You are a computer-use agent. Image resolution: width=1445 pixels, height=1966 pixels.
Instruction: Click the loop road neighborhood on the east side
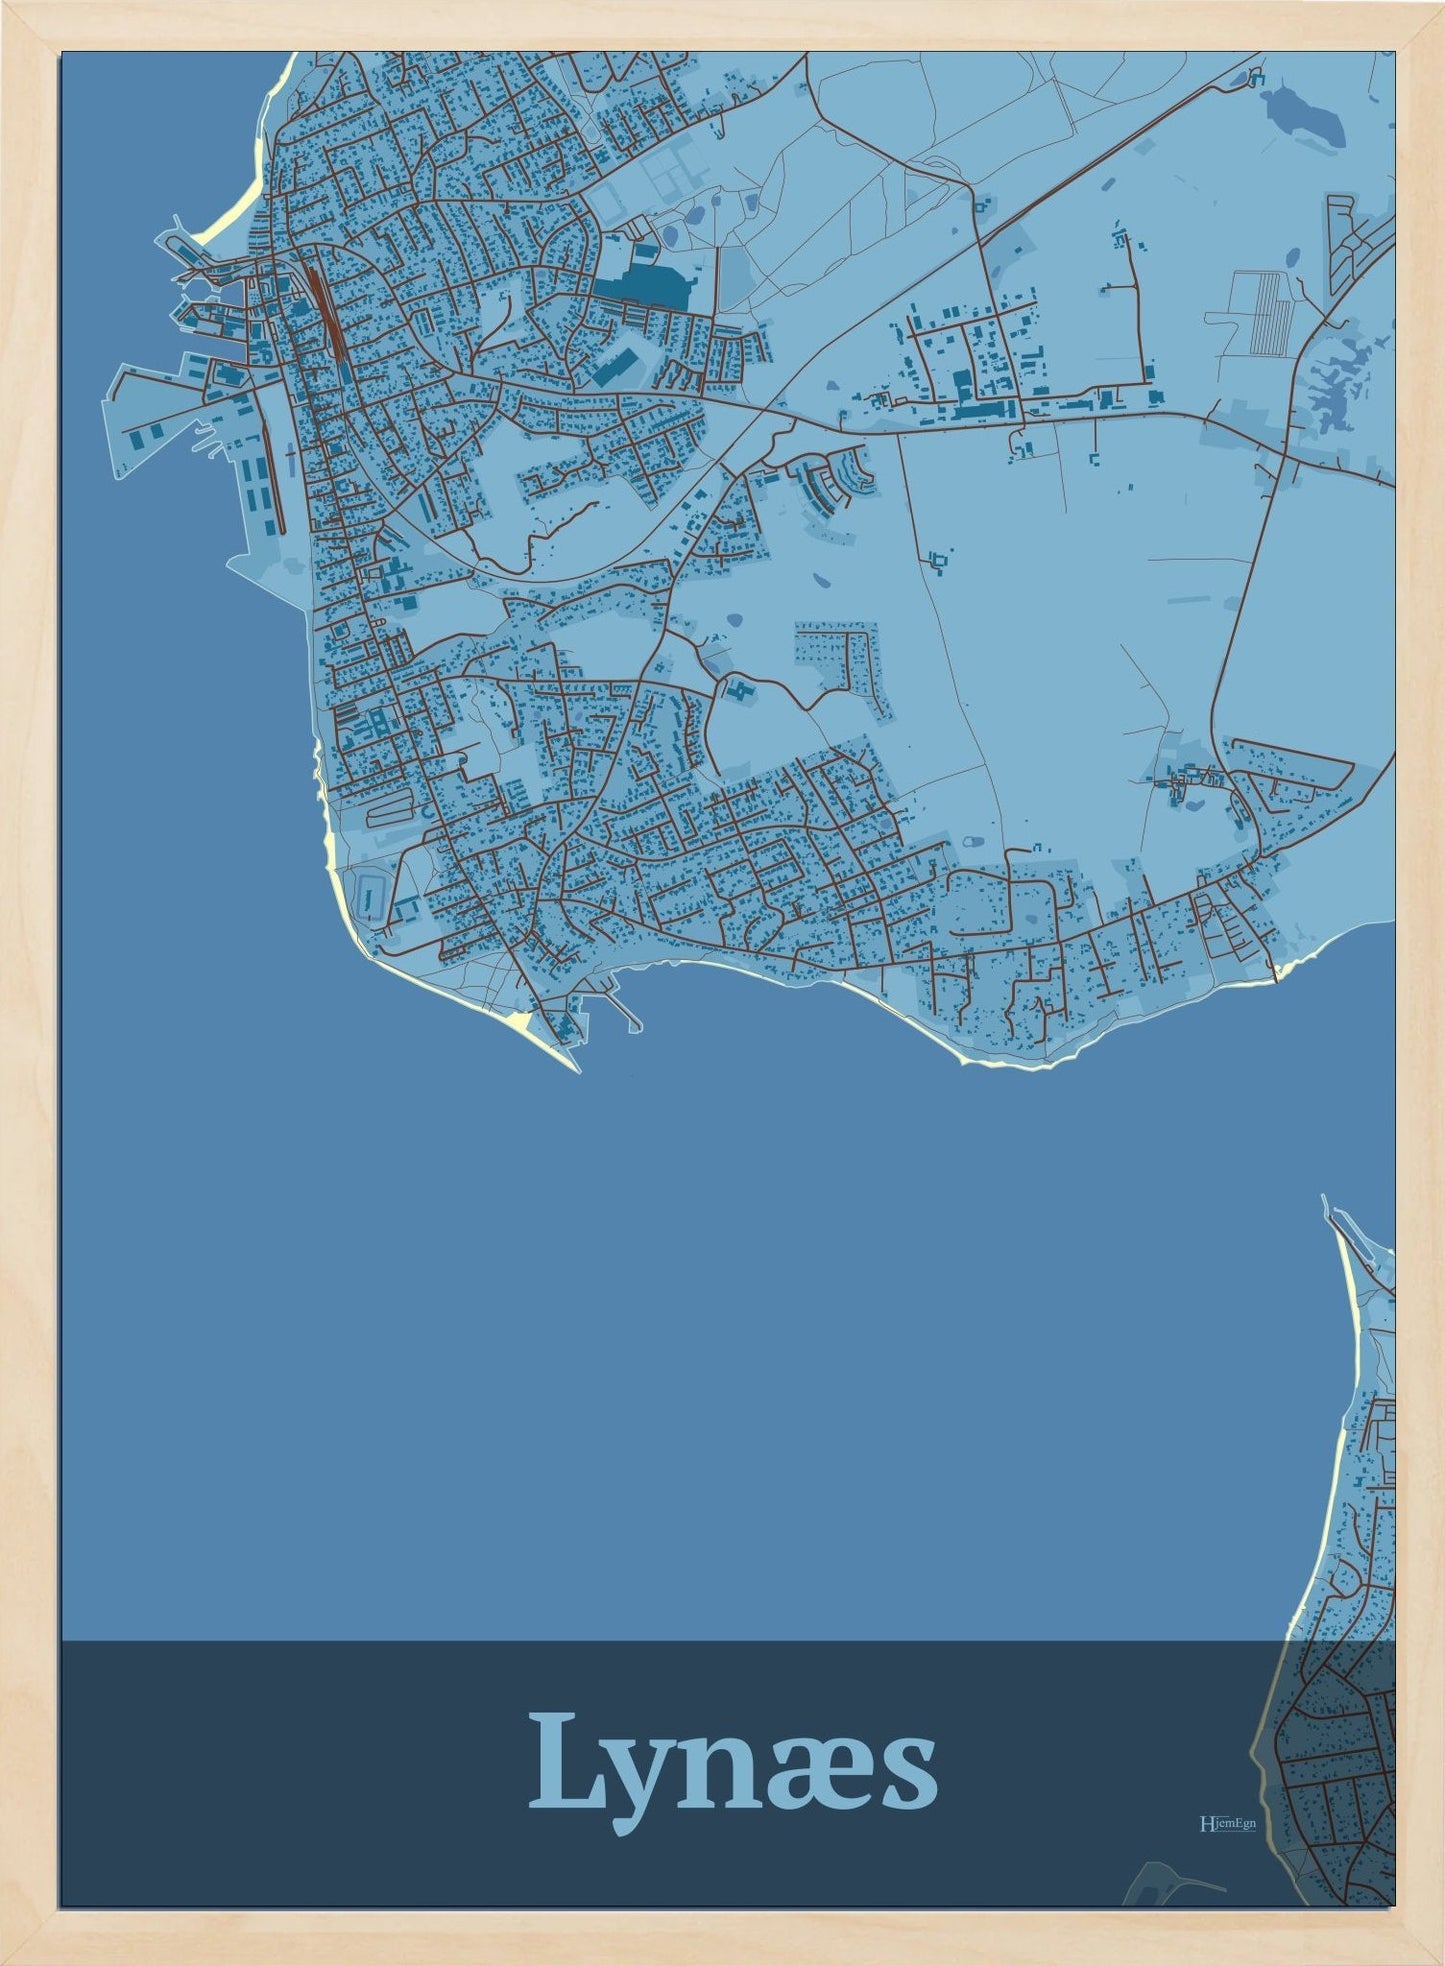tap(1295, 775)
